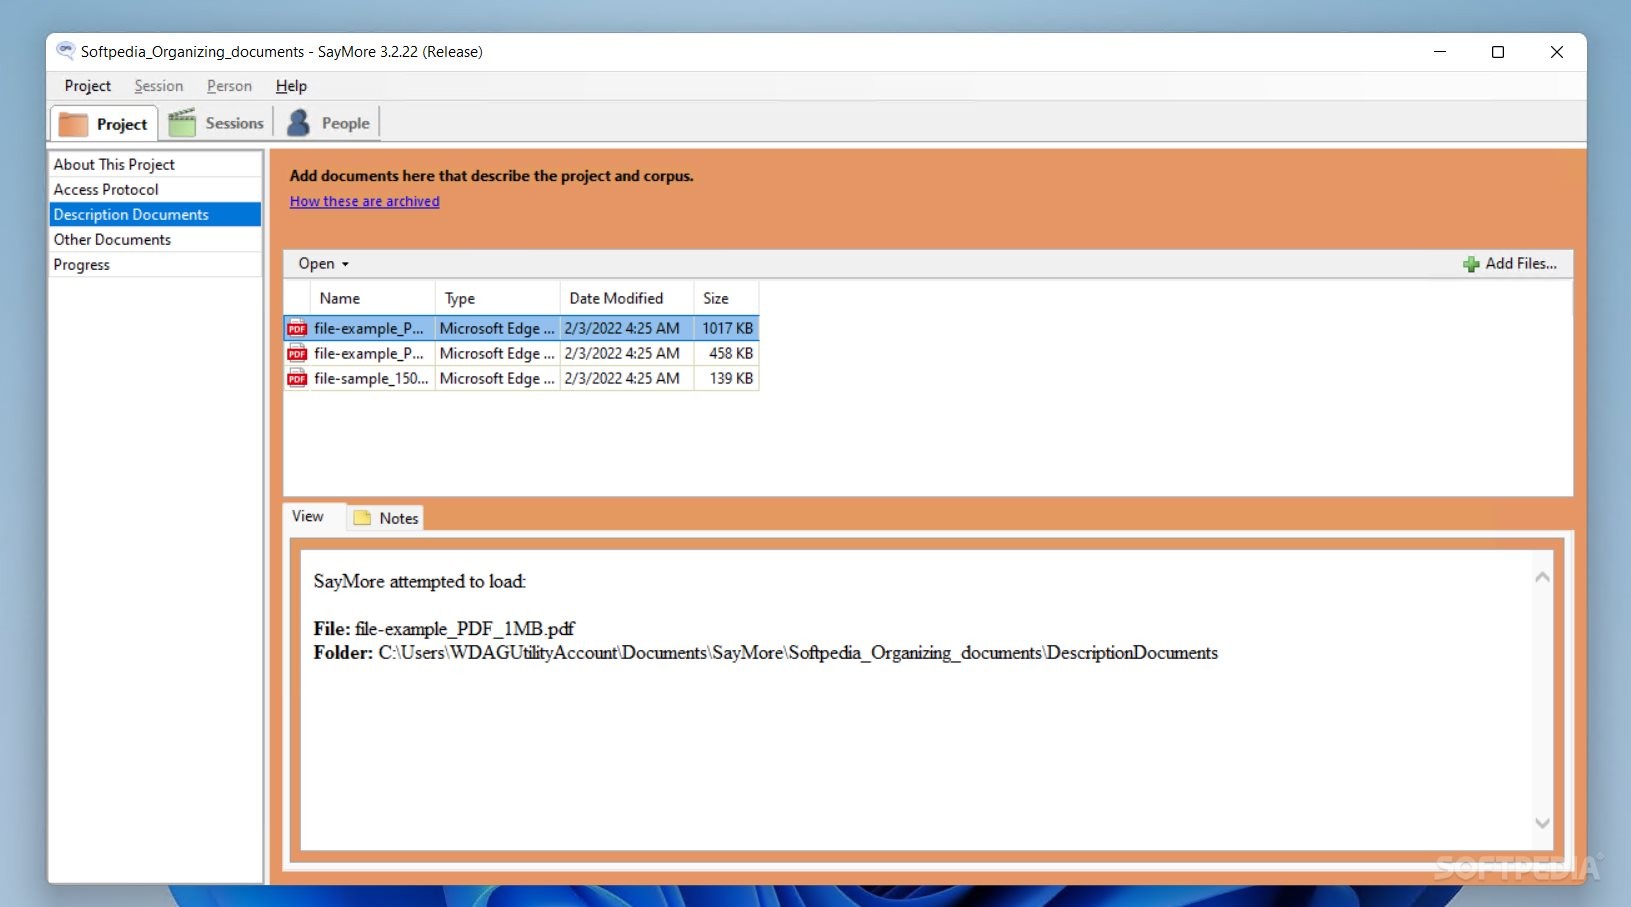The width and height of the screenshot is (1631, 907).
Task: Click the green plus Add Files icon
Action: (1471, 264)
